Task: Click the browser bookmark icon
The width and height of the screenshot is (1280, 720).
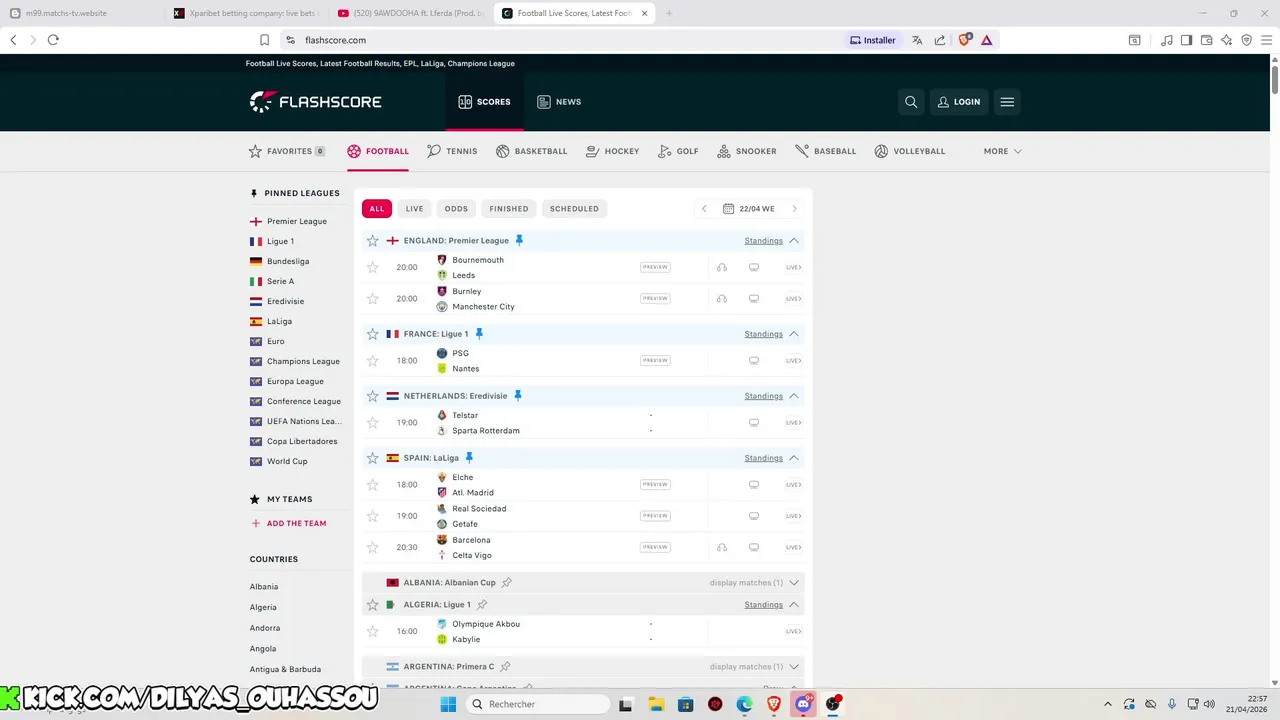Action: pyautogui.click(x=264, y=40)
